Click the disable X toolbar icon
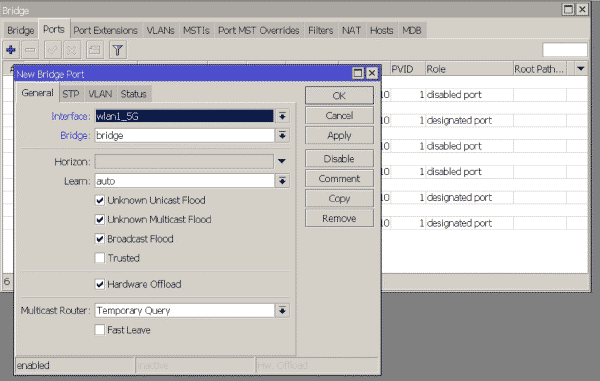The height and width of the screenshot is (381, 600). 72,50
